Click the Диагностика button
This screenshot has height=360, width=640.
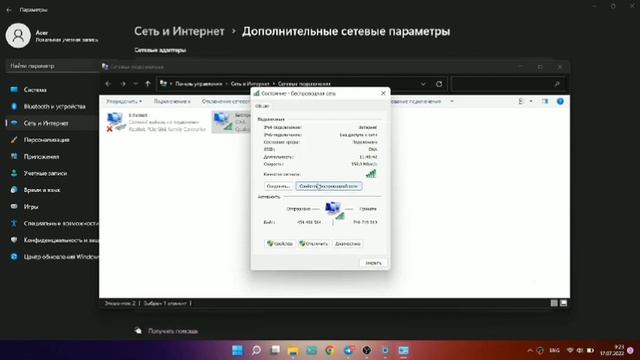(347, 244)
